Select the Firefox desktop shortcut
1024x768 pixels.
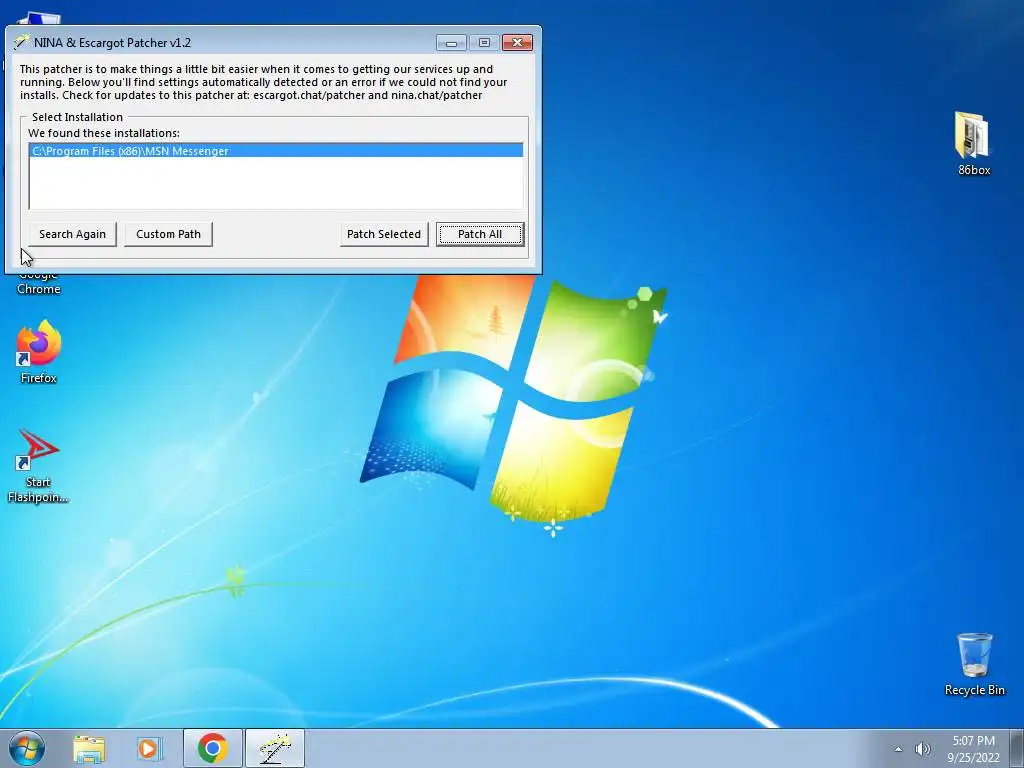38,351
